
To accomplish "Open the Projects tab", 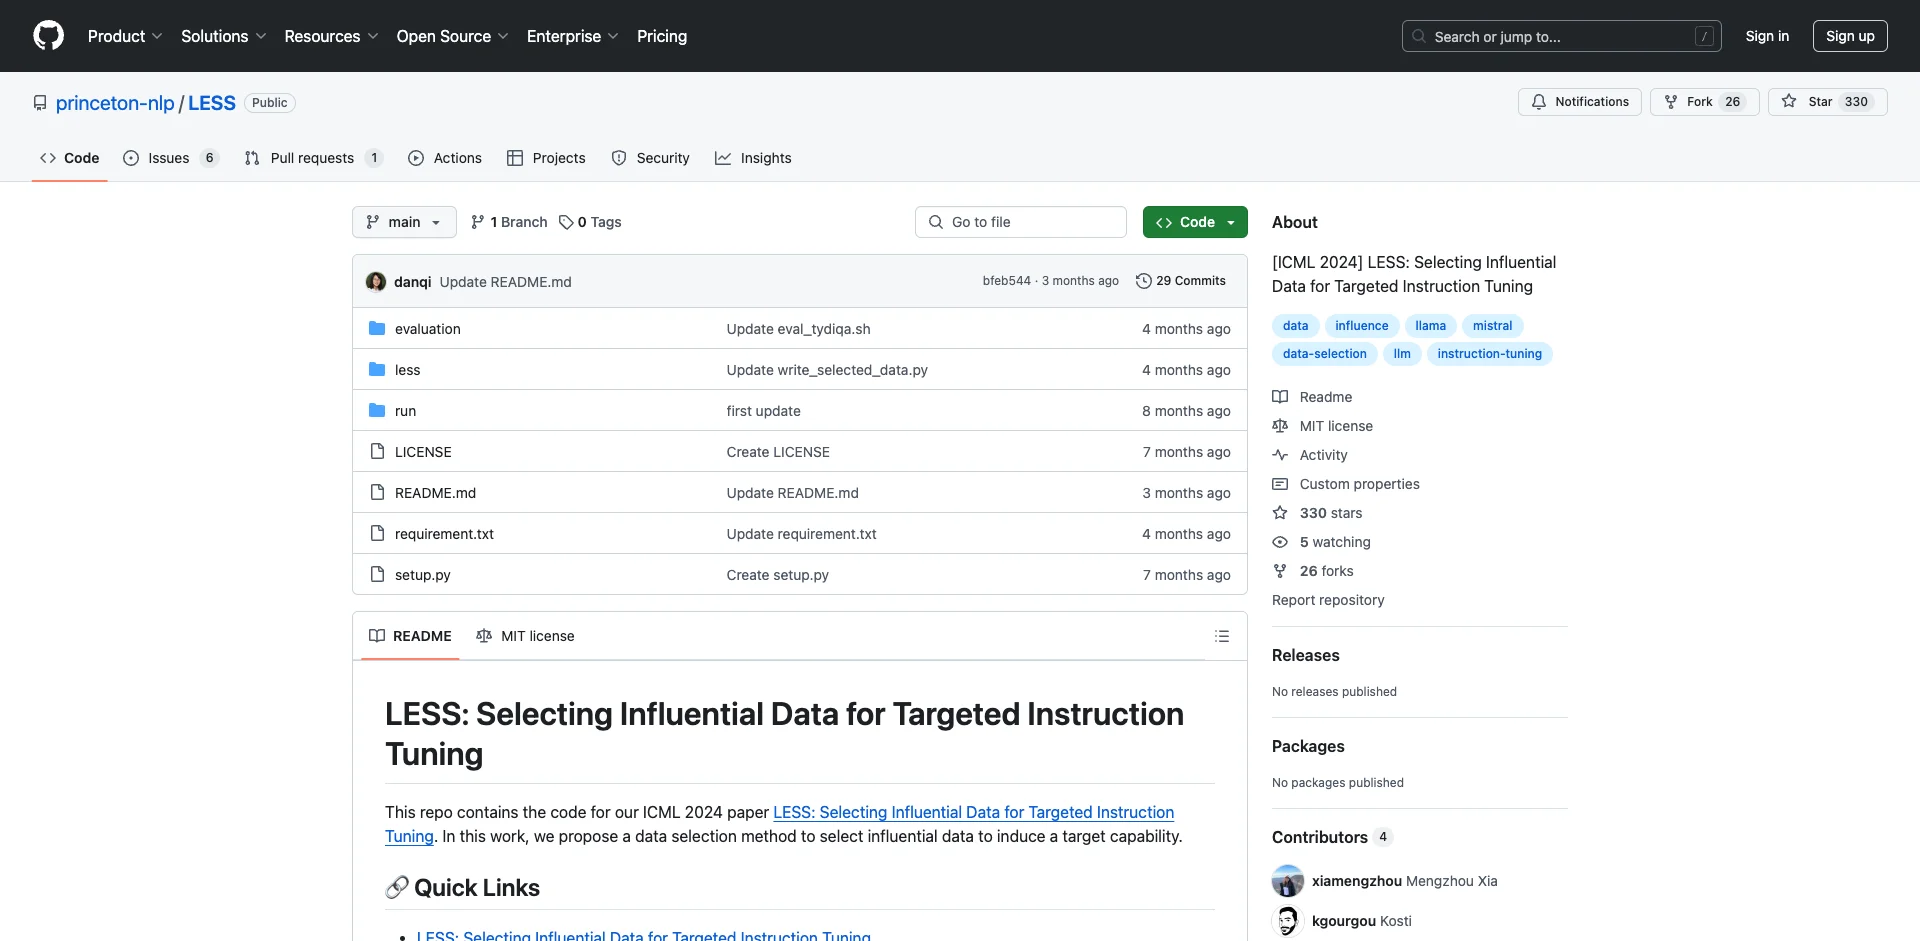I will tap(546, 158).
